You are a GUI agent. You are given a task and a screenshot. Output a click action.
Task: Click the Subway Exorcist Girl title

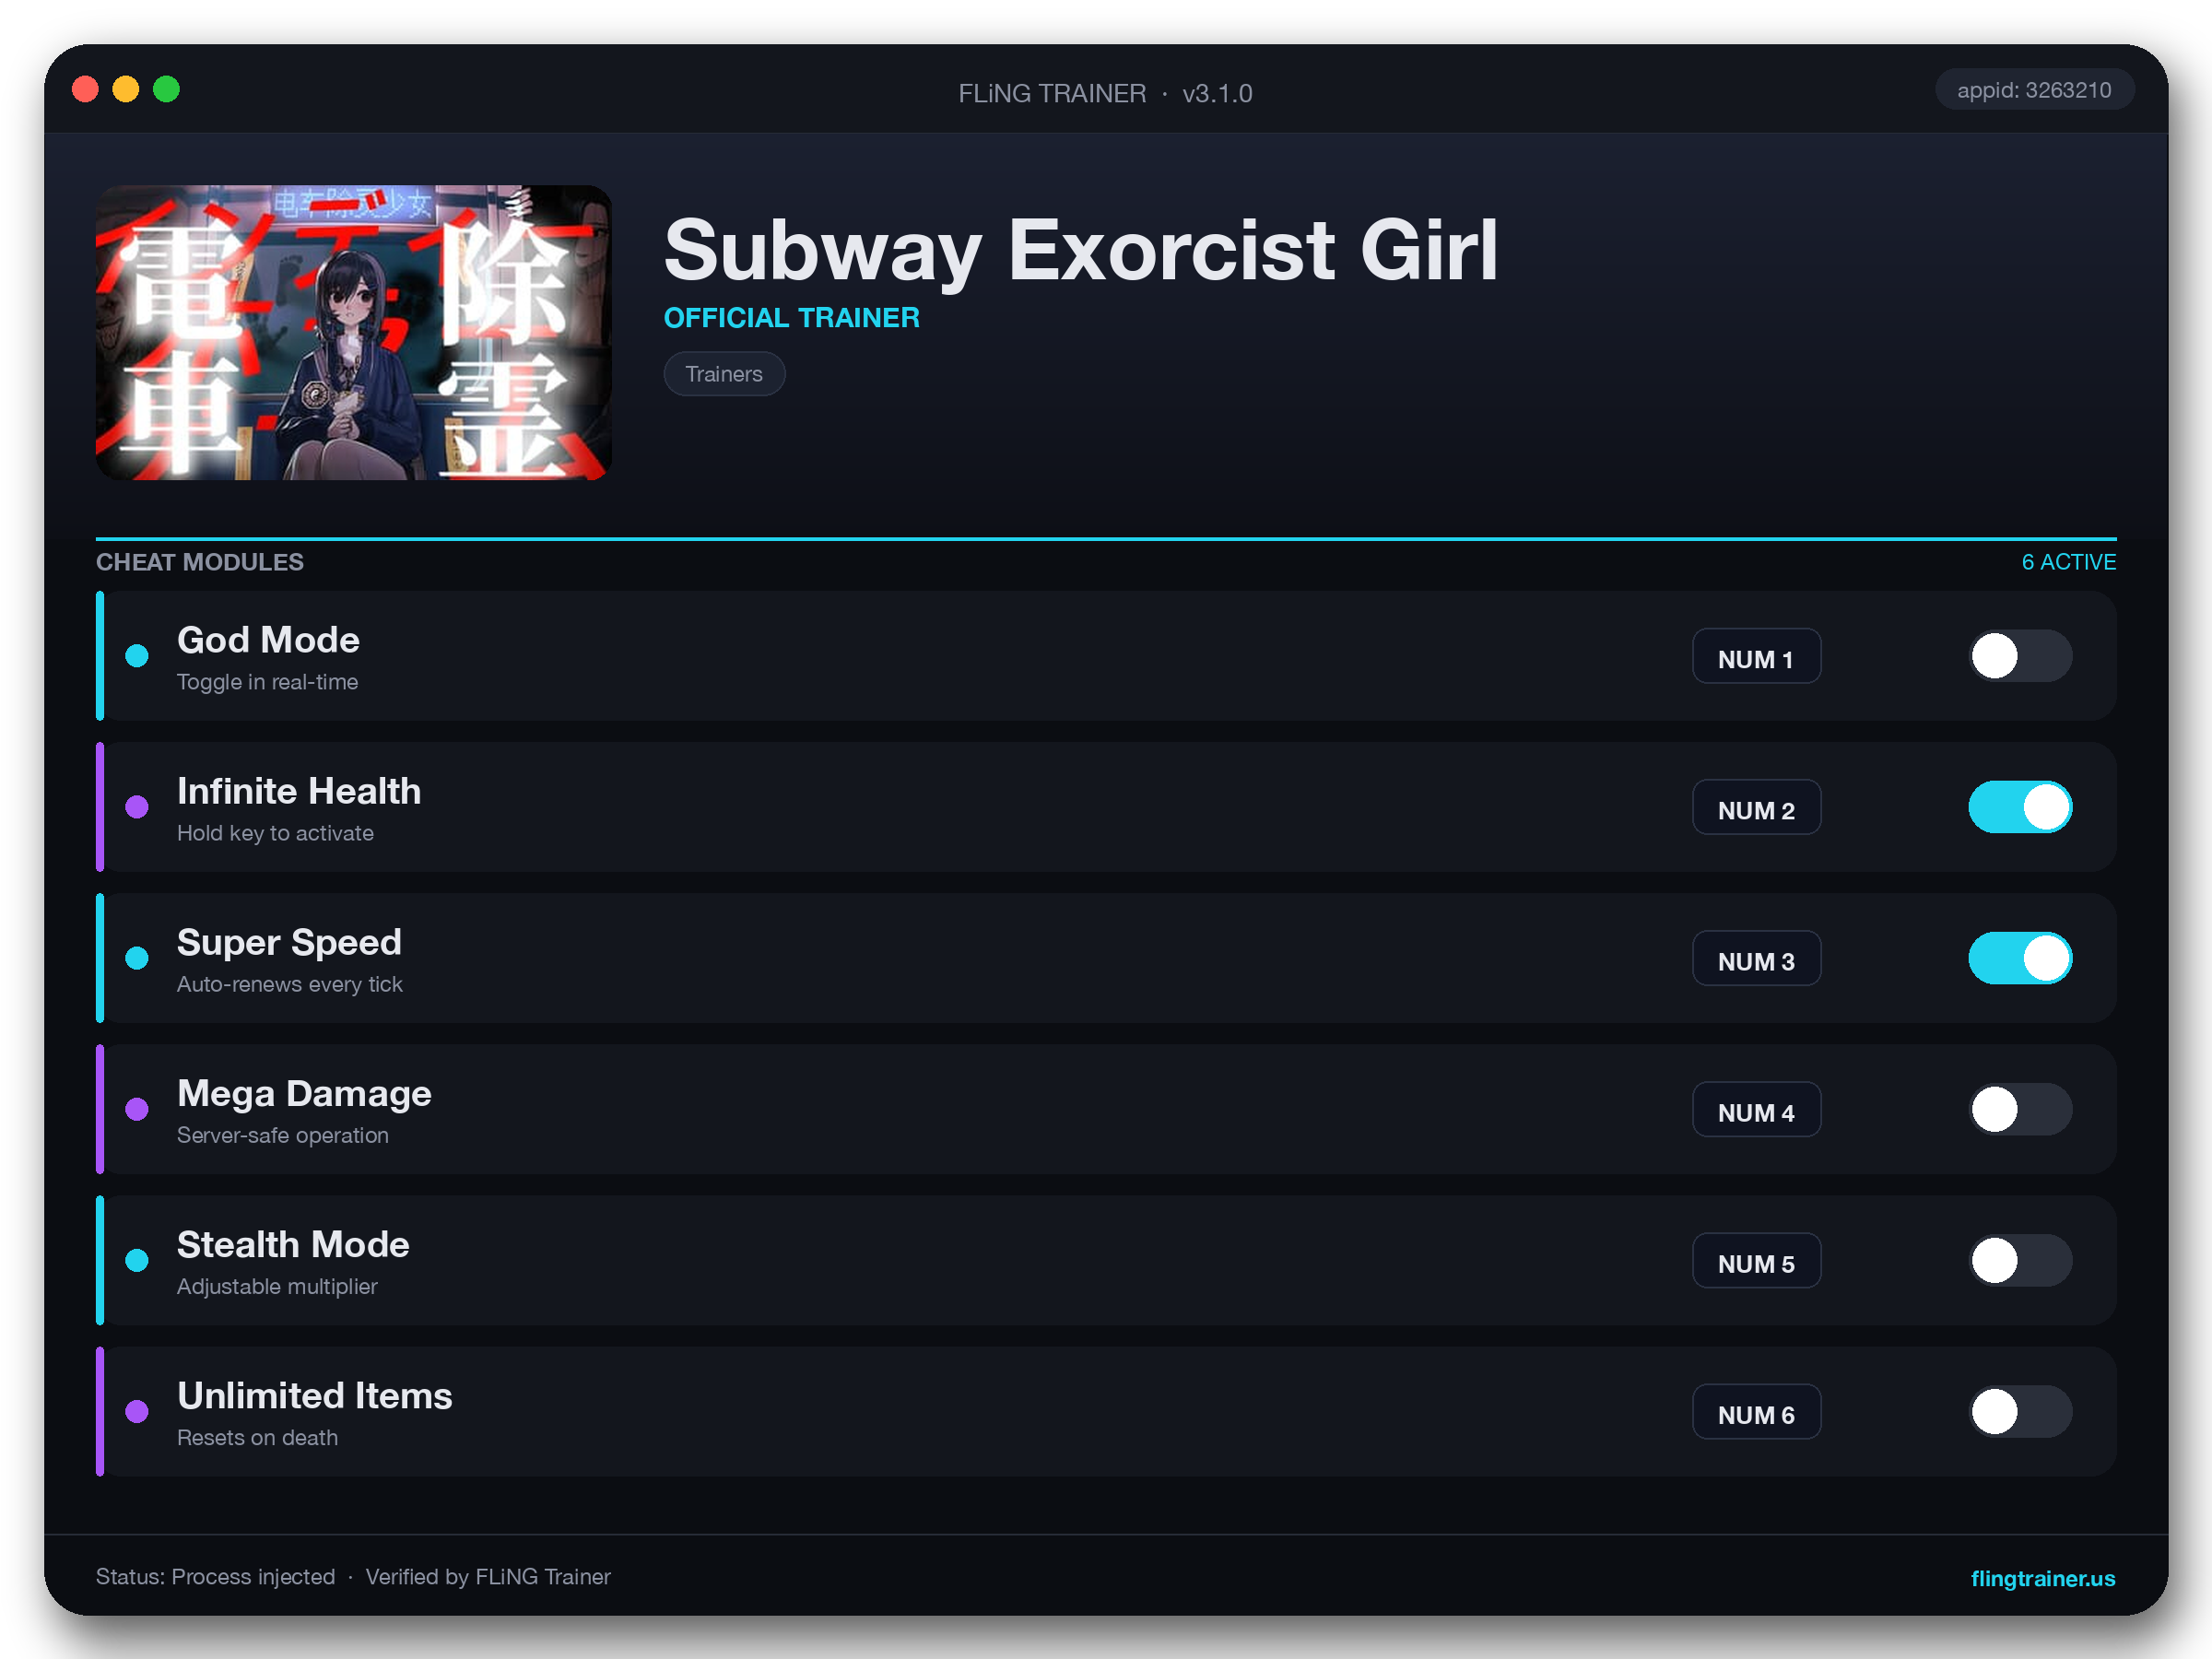[1081, 250]
